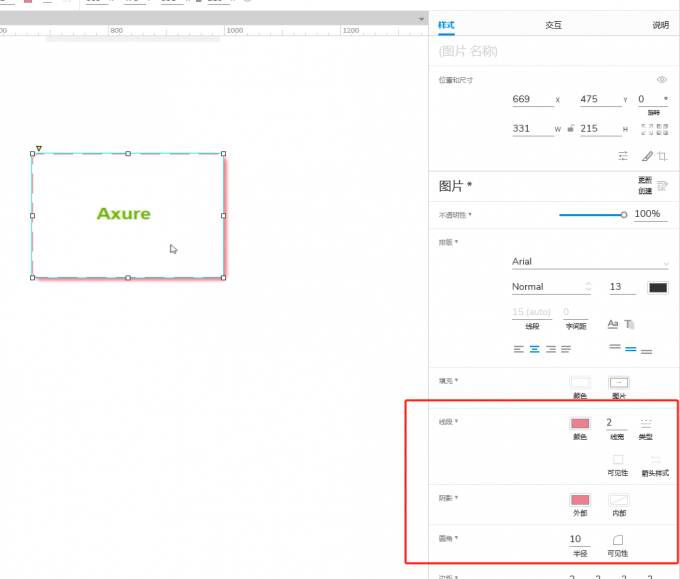Viewport: 680px width, 579px height.
Task: Open the 说明 tab
Action: [x=660, y=25]
